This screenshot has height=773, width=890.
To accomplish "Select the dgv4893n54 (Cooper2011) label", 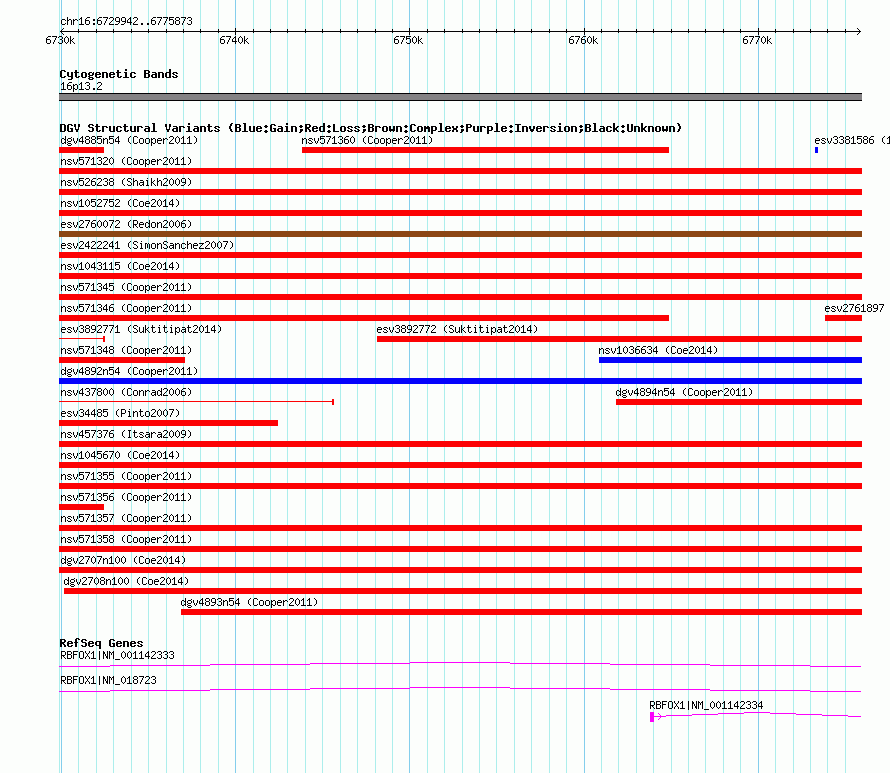I will pyautogui.click(x=249, y=602).
